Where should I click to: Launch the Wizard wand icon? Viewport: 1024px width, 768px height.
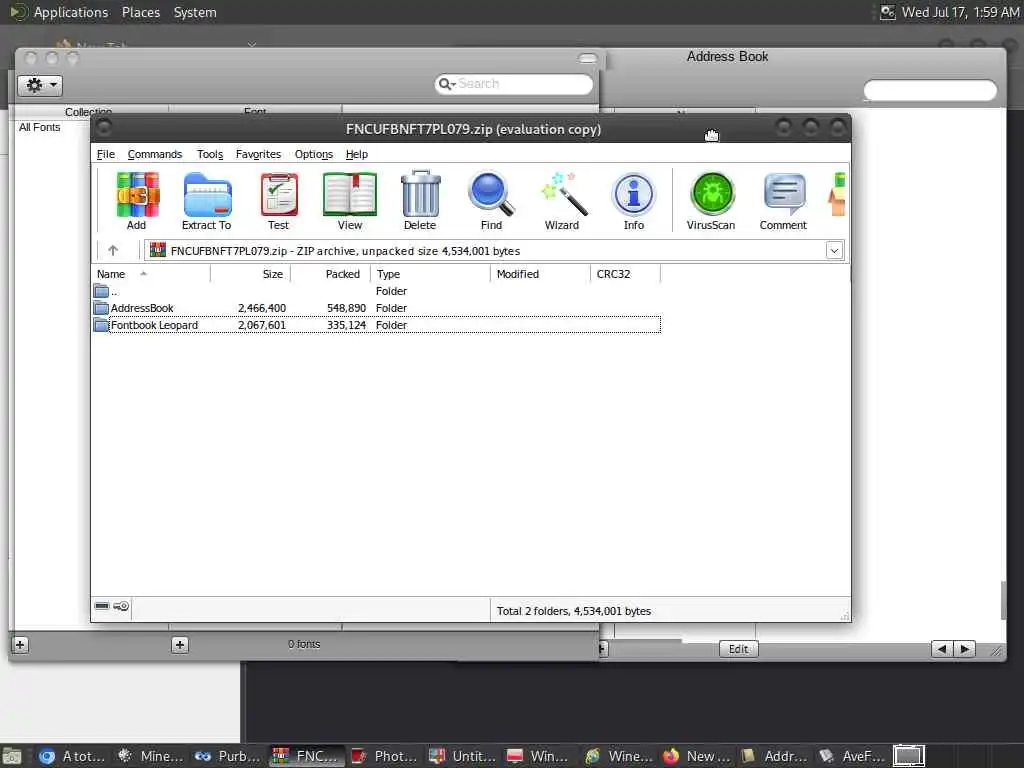[564, 194]
